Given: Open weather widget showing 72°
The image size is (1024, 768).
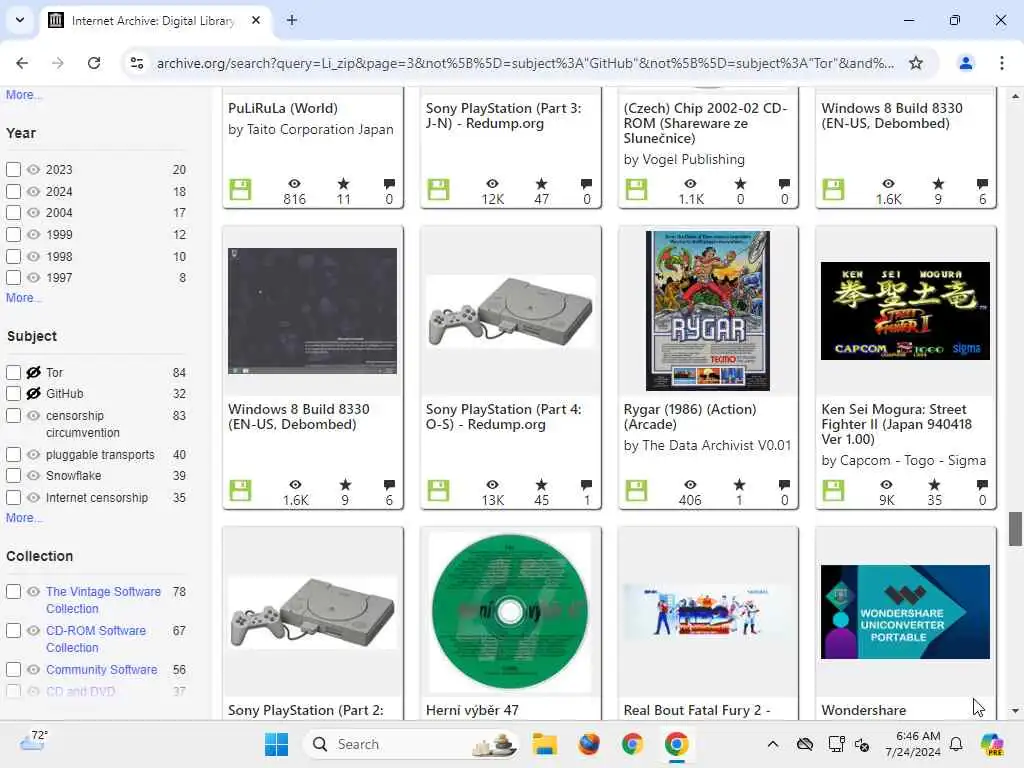Looking at the screenshot, I should click(x=33, y=742).
